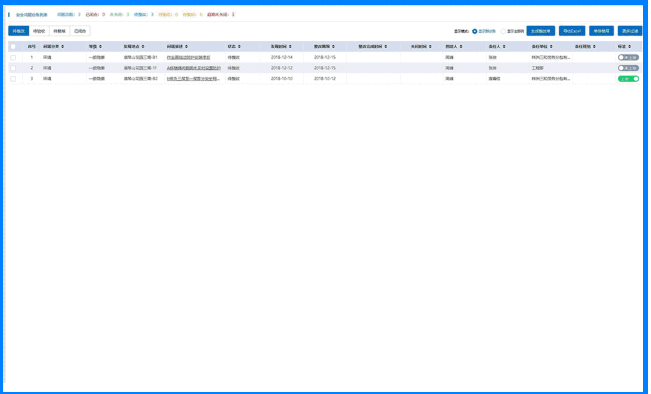Click the found date 2018-10-10
The width and height of the screenshot is (651, 394).
281,78
